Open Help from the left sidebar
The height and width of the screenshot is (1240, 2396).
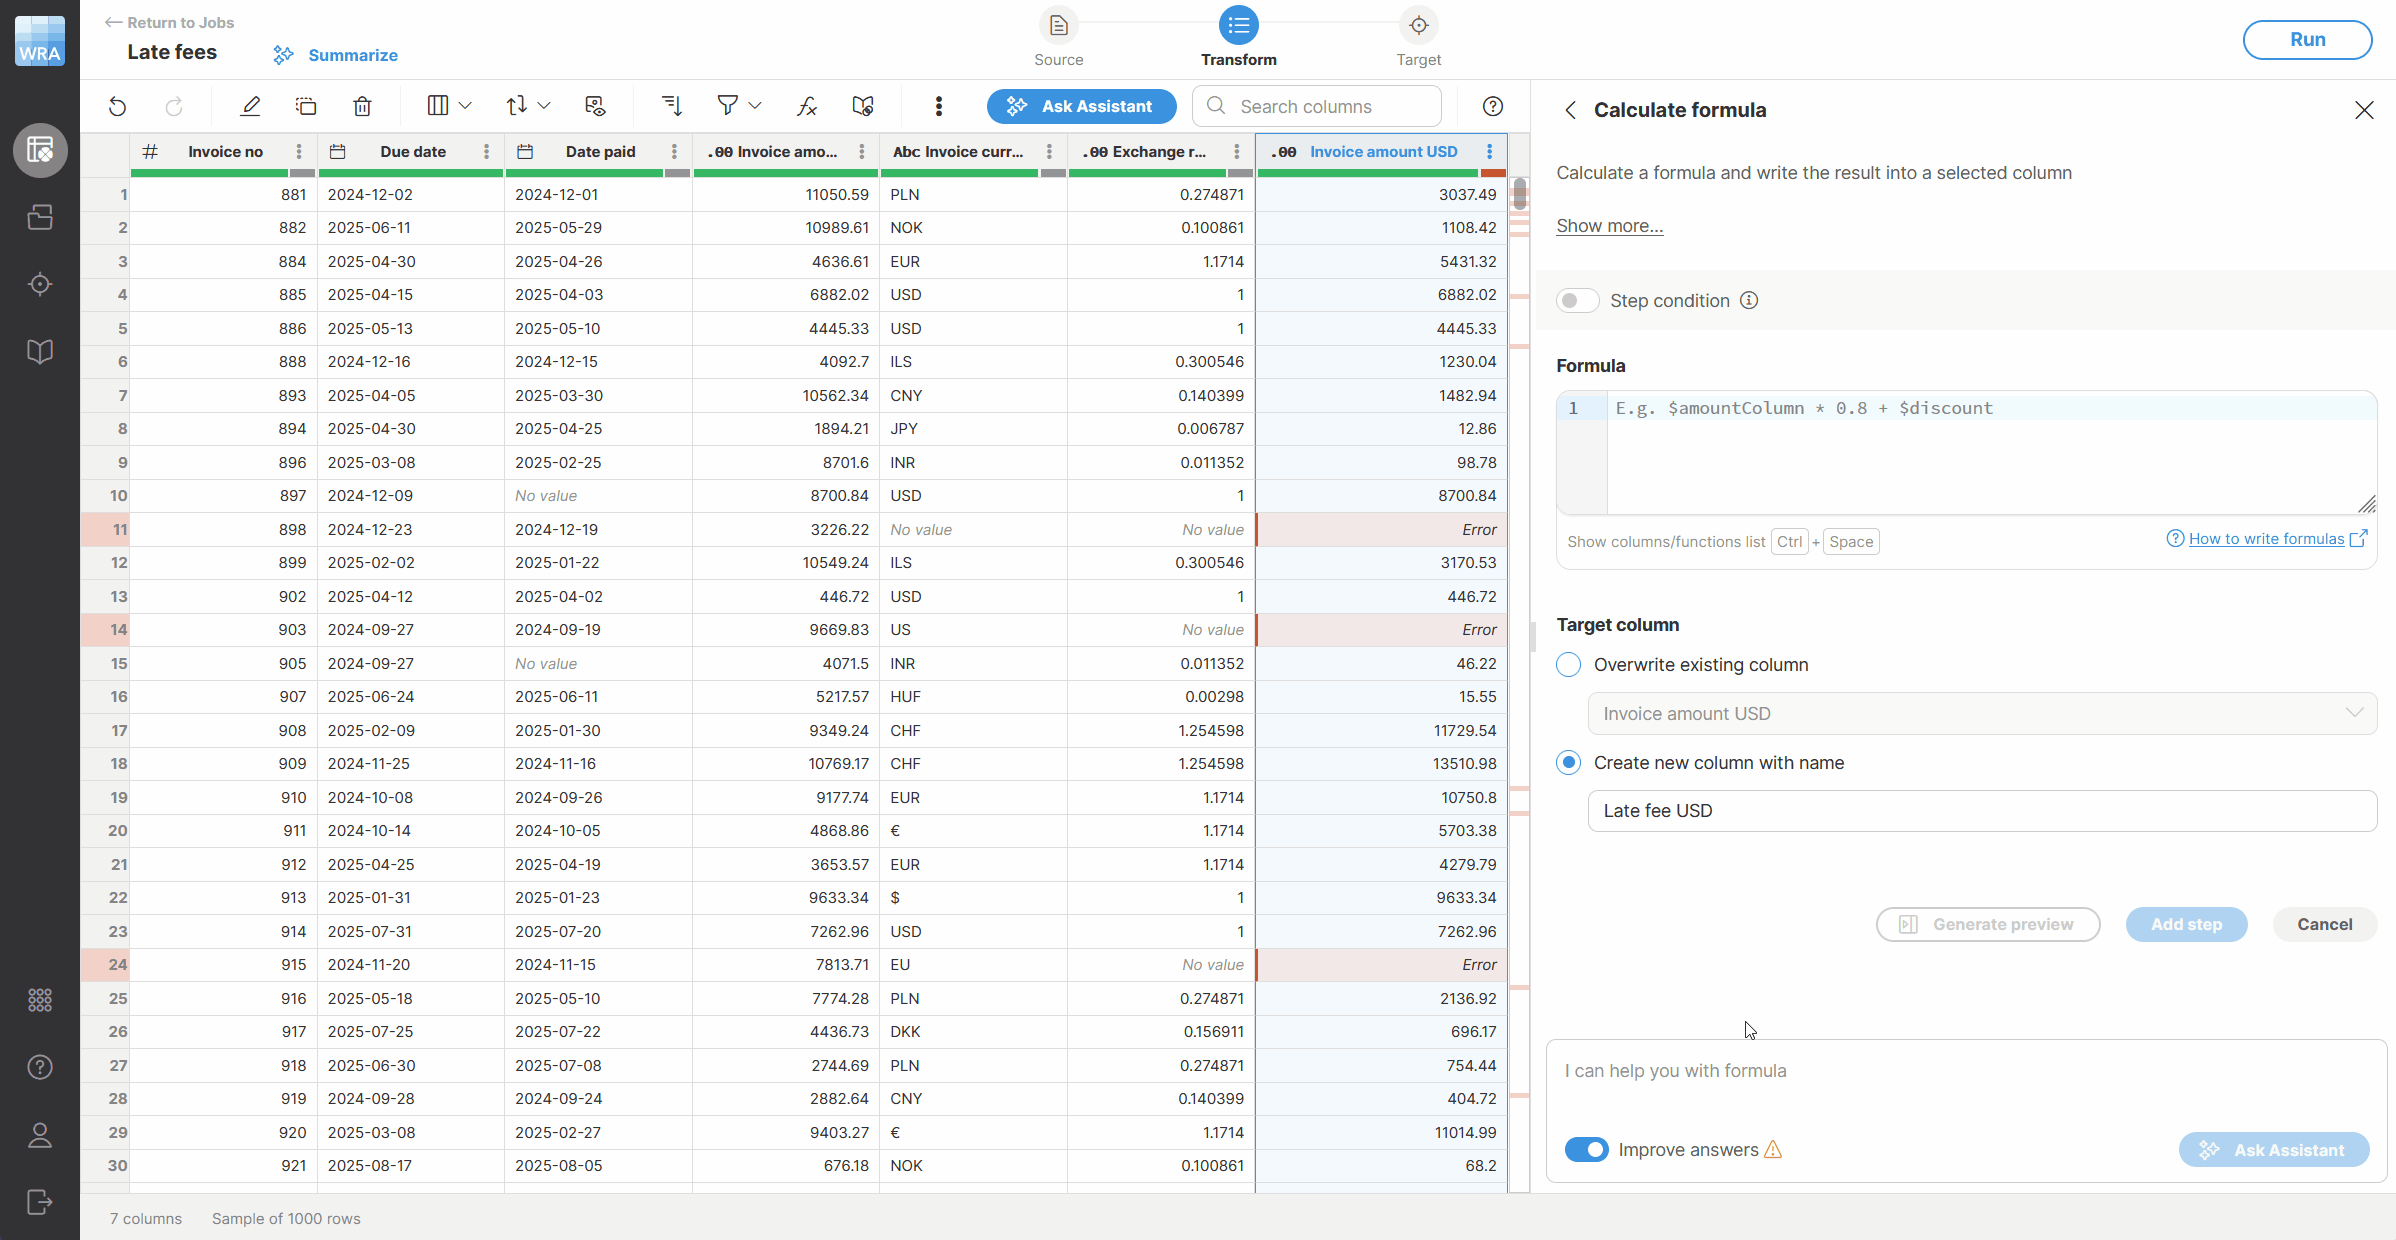click(x=40, y=1066)
